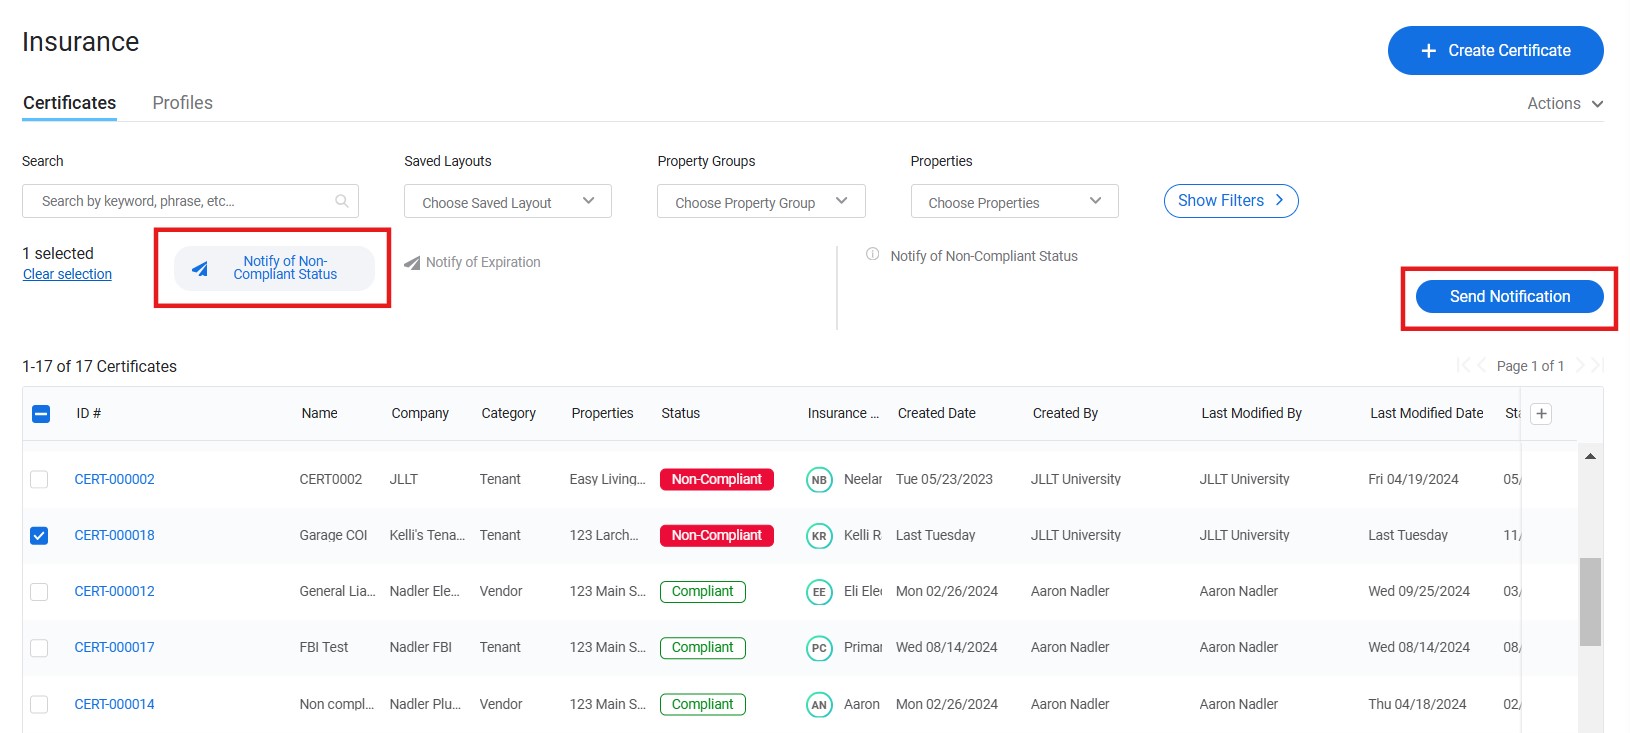Select Notify of Non-Compliant Status button
Screen dimensions: 1630x733
click(x=274, y=268)
